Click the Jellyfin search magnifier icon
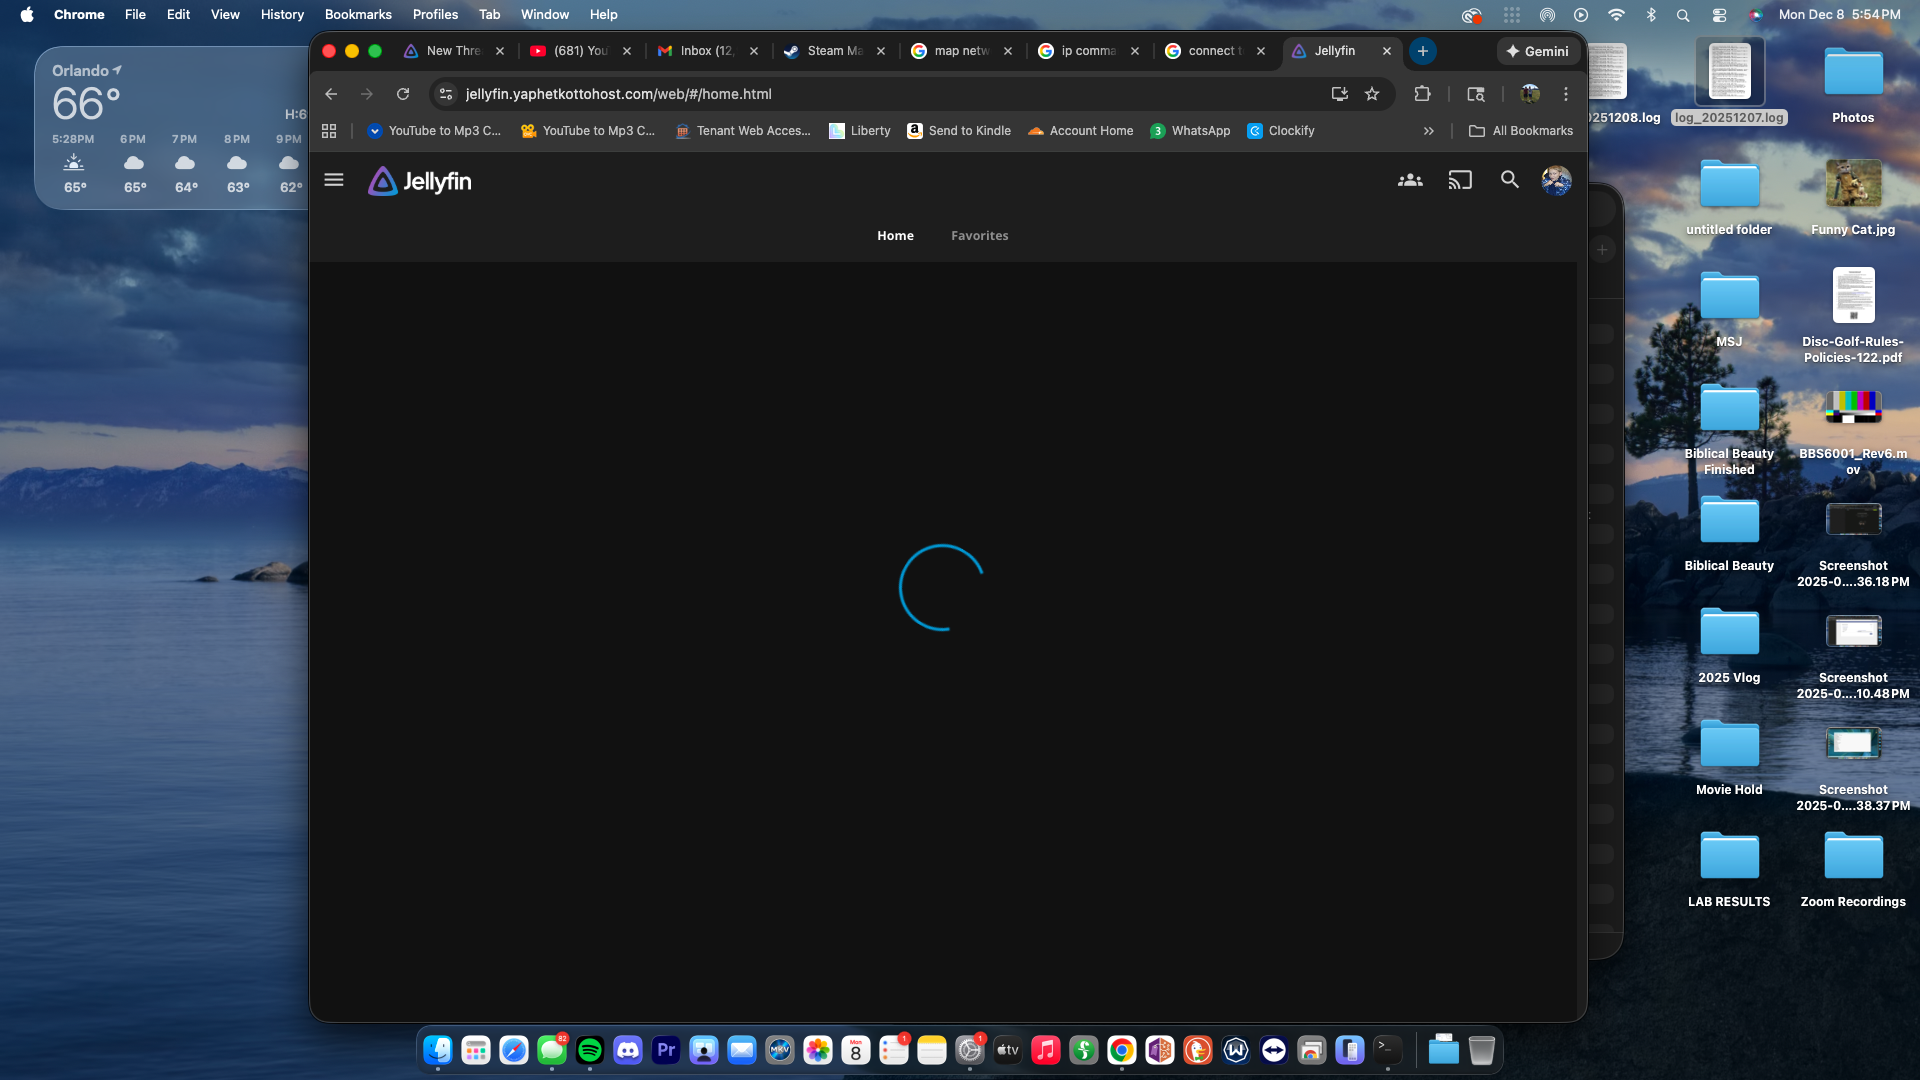 point(1510,180)
